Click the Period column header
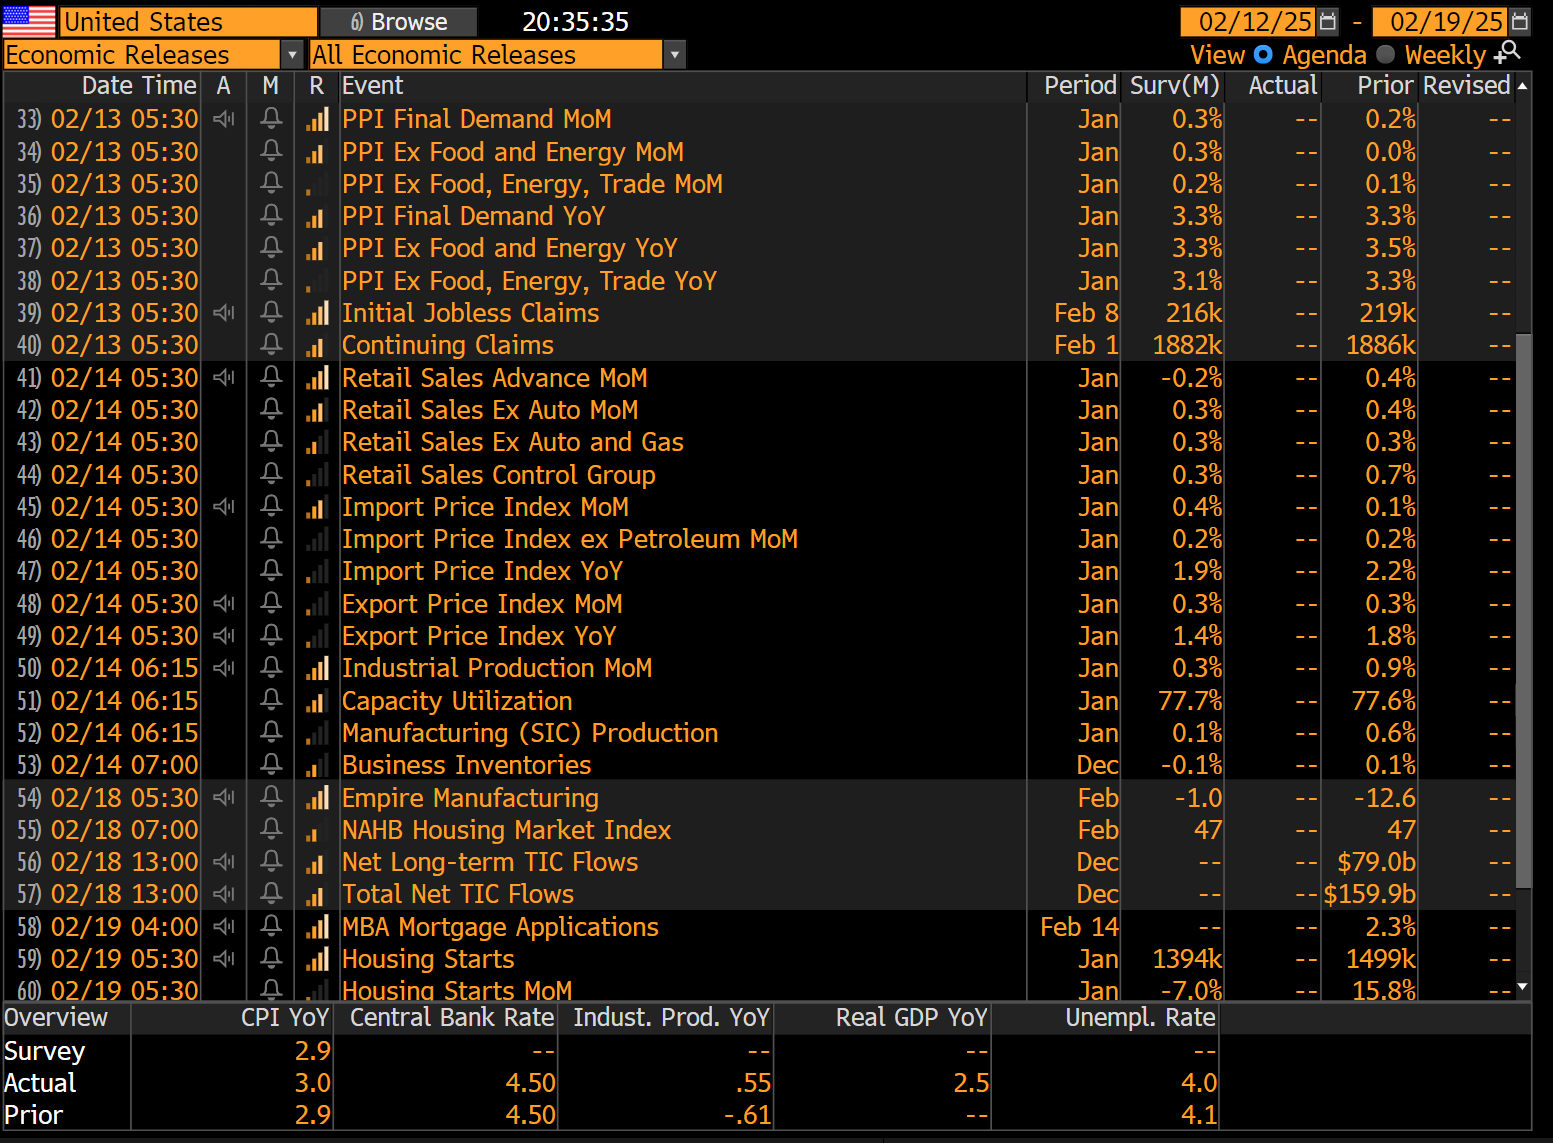This screenshot has width=1553, height=1143. (x=1080, y=86)
